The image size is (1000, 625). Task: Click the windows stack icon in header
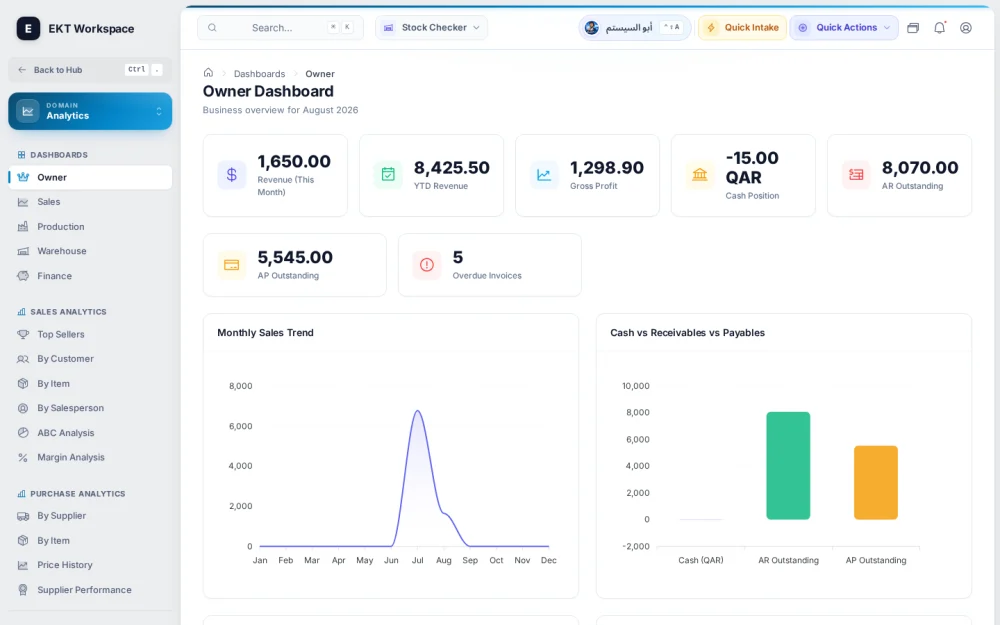(x=913, y=27)
